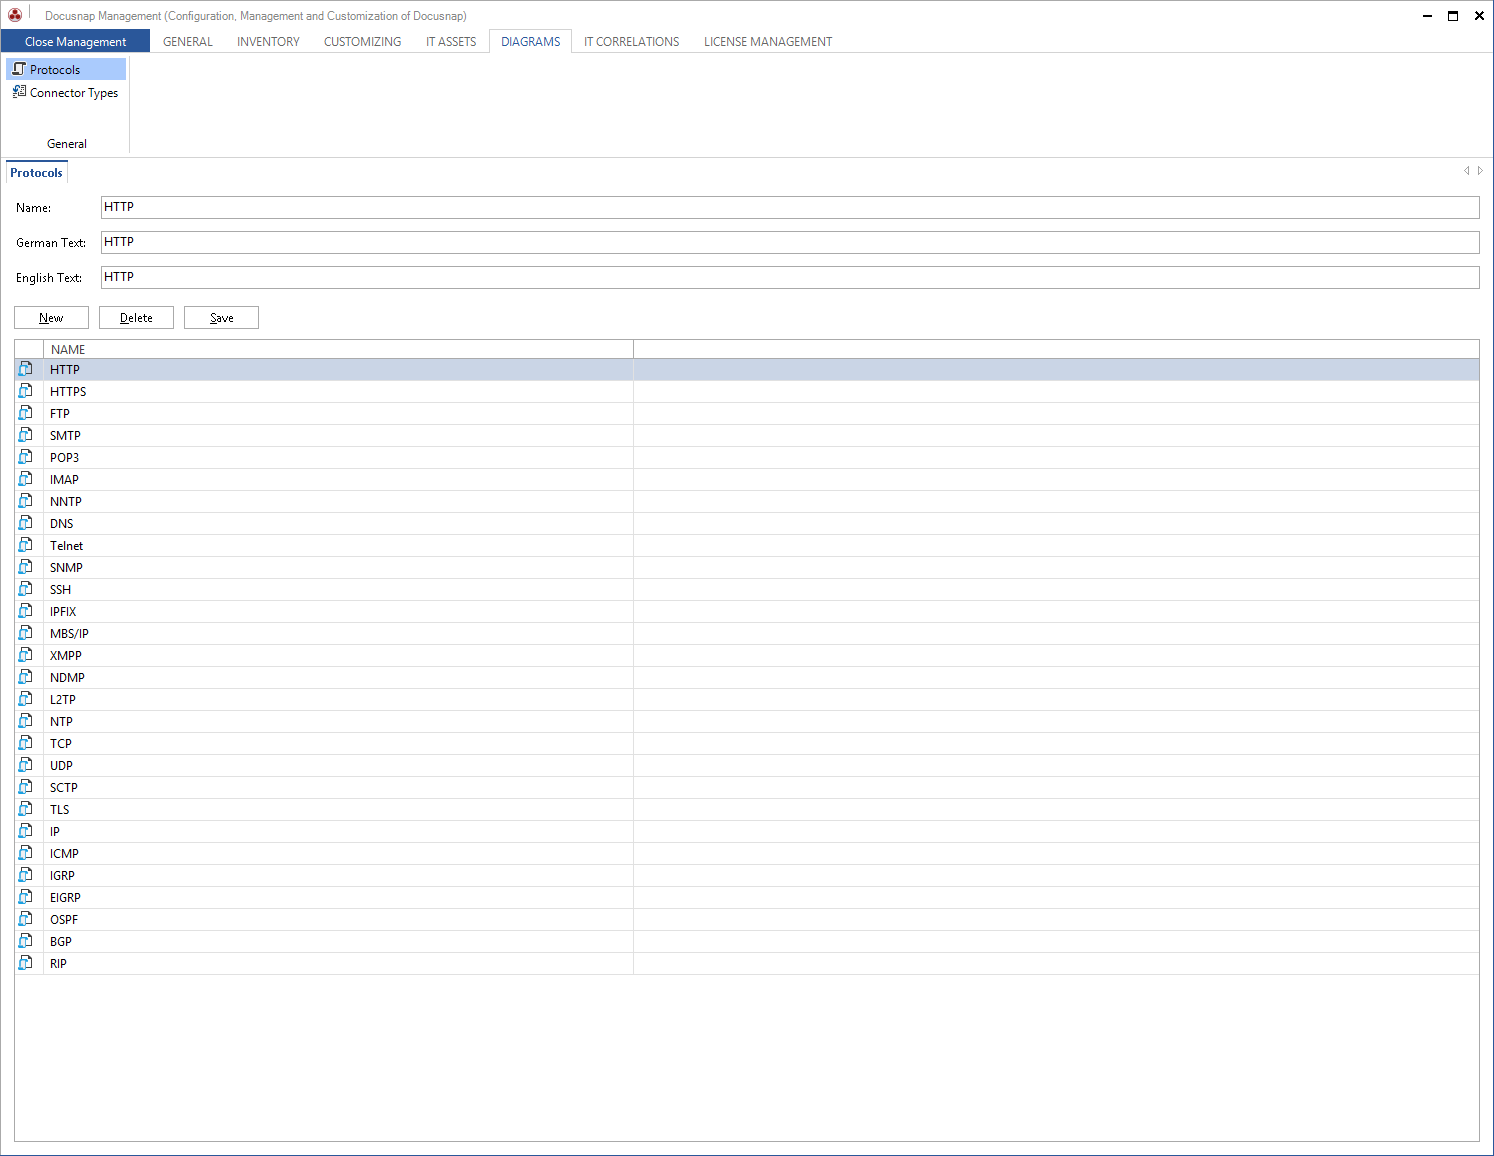The height and width of the screenshot is (1156, 1494).
Task: Select the Protocols document tab
Action: [x=36, y=173]
